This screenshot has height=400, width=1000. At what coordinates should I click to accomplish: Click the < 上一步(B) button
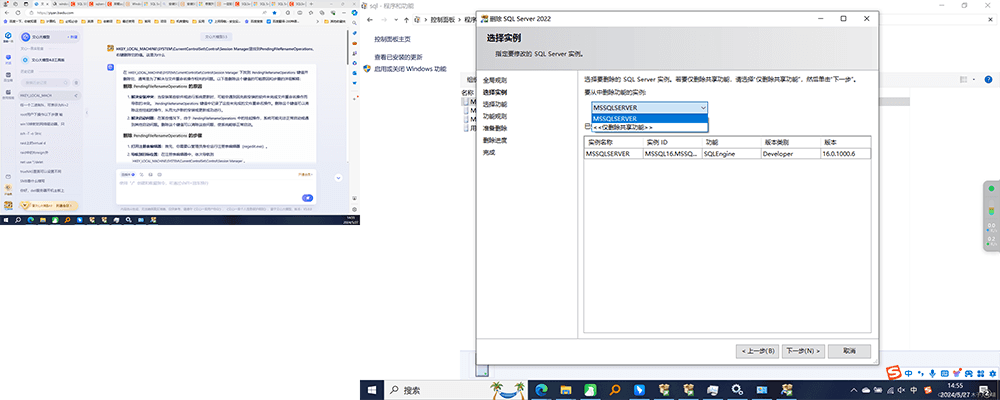point(757,352)
